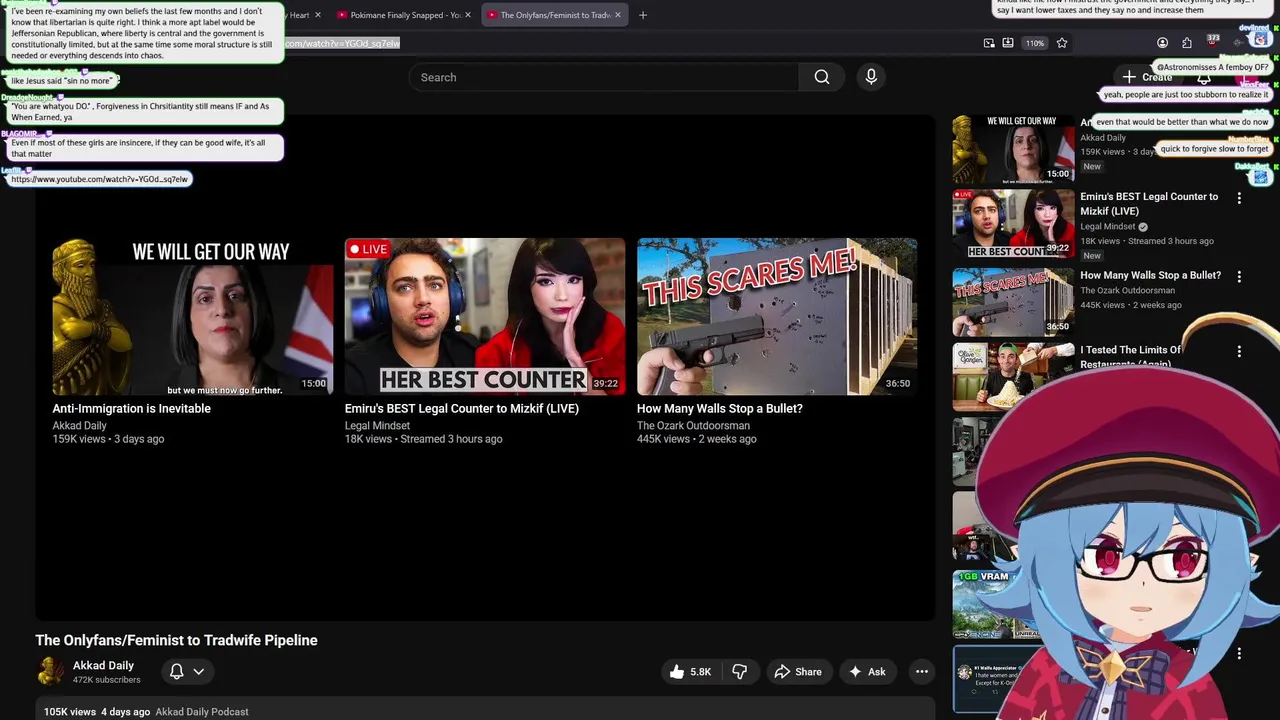1280x720 pixels.
Task: Click Legal Mindset channel name in sidebar
Action: [1107, 227]
